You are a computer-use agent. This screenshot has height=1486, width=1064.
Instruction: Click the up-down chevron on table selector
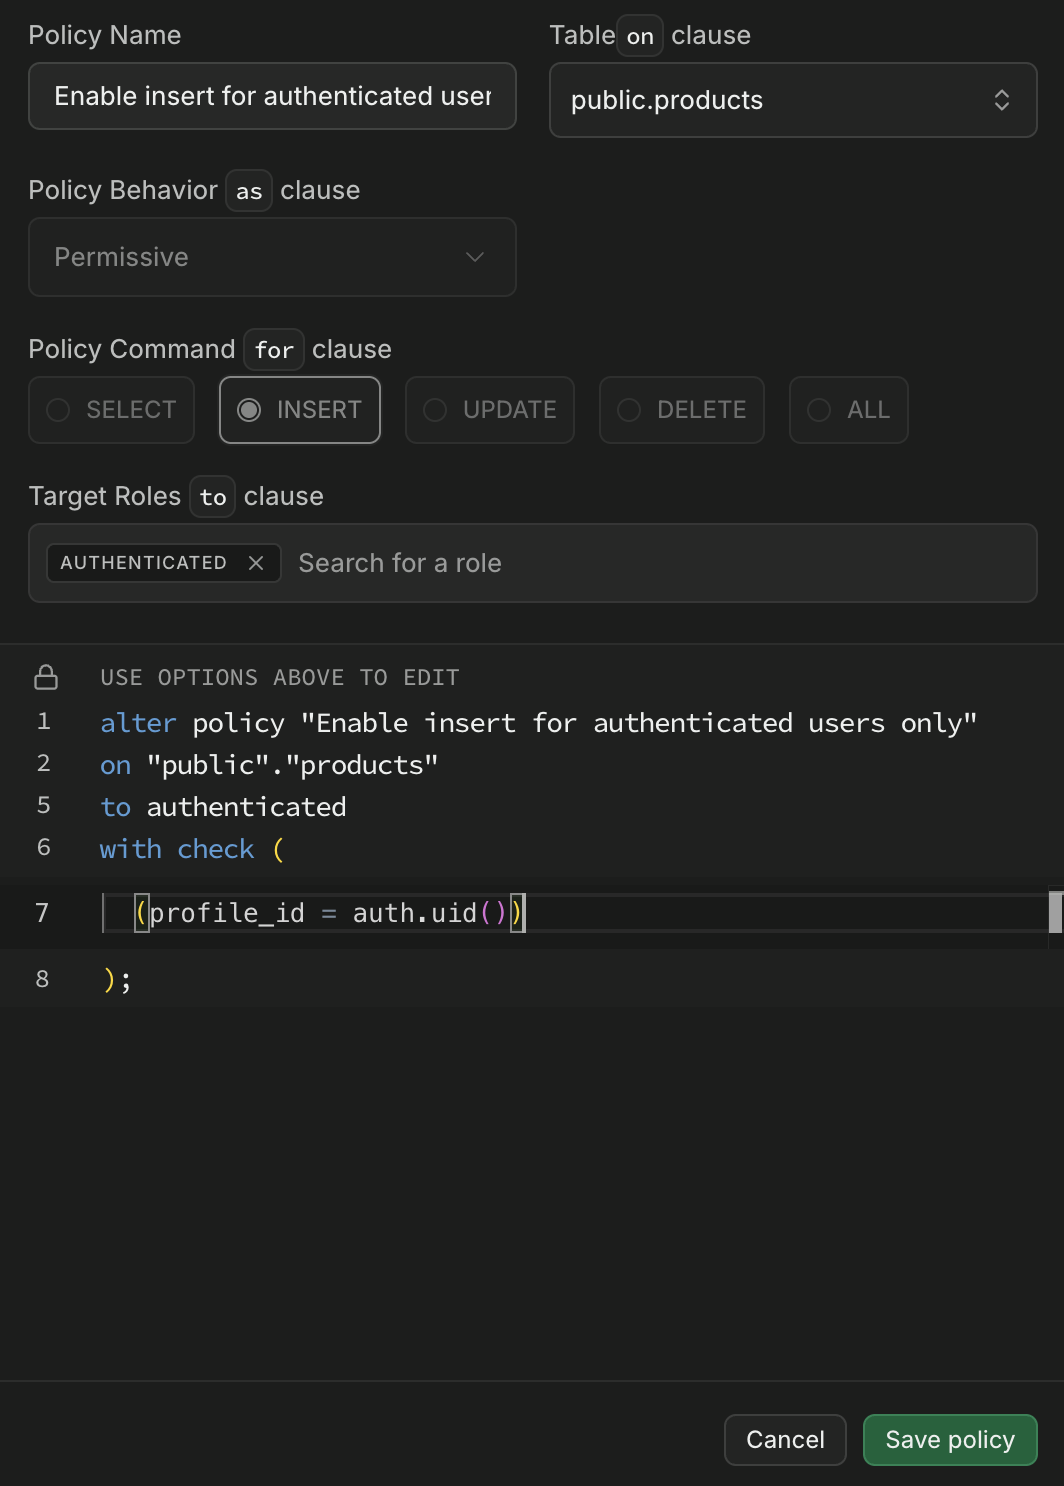coord(1001,100)
